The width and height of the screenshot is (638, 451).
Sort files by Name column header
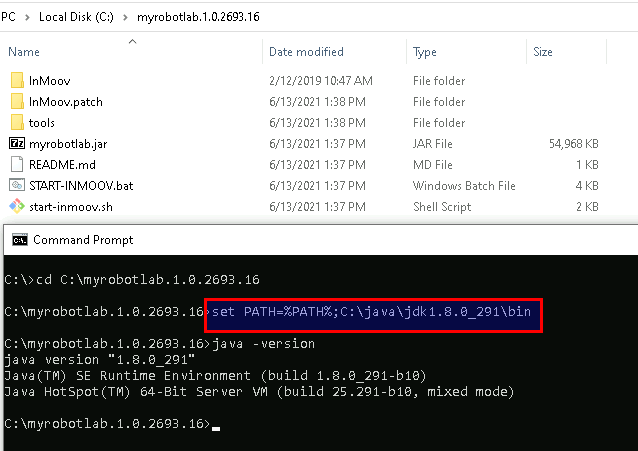click(24, 52)
